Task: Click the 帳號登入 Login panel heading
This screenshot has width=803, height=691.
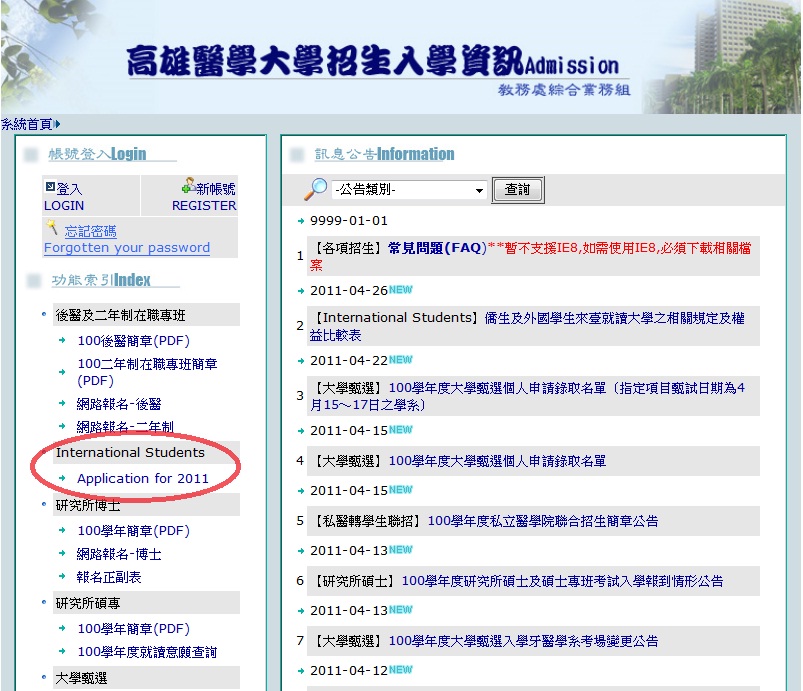Action: click(x=97, y=154)
